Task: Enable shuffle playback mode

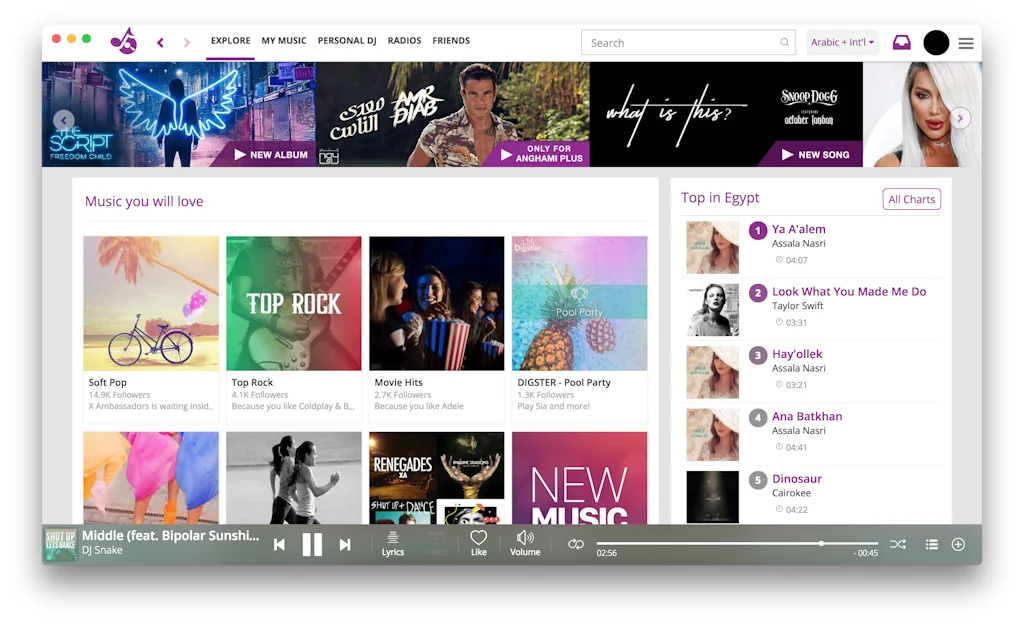Action: [x=897, y=544]
